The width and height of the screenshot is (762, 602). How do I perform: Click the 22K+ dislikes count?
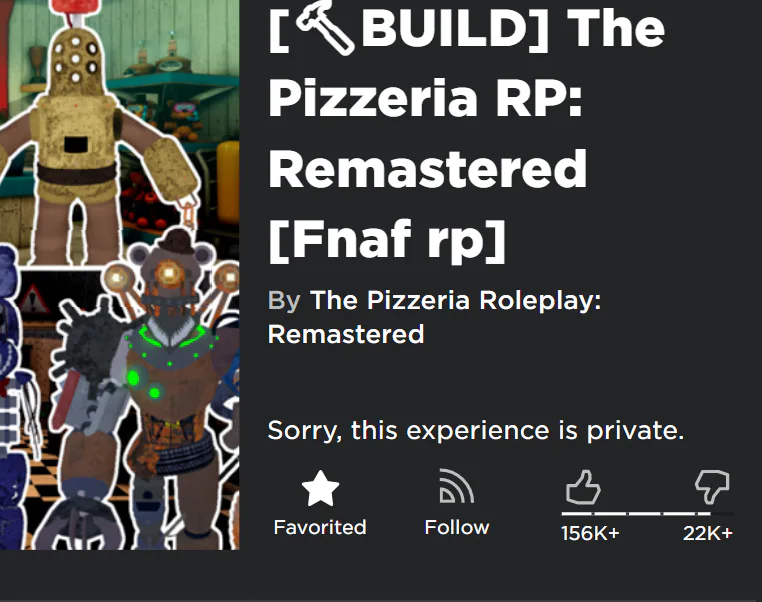coord(708,533)
